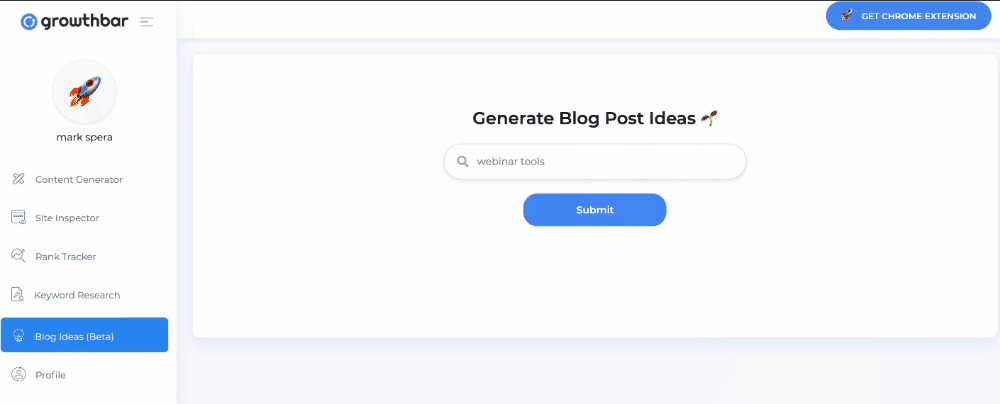The image size is (1000, 404).
Task: Click the Keyword Research document icon
Action: (x=18, y=295)
